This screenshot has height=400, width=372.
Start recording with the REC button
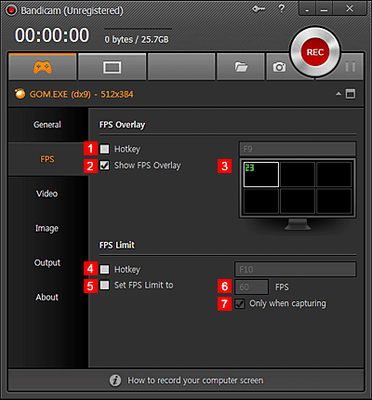pos(315,52)
